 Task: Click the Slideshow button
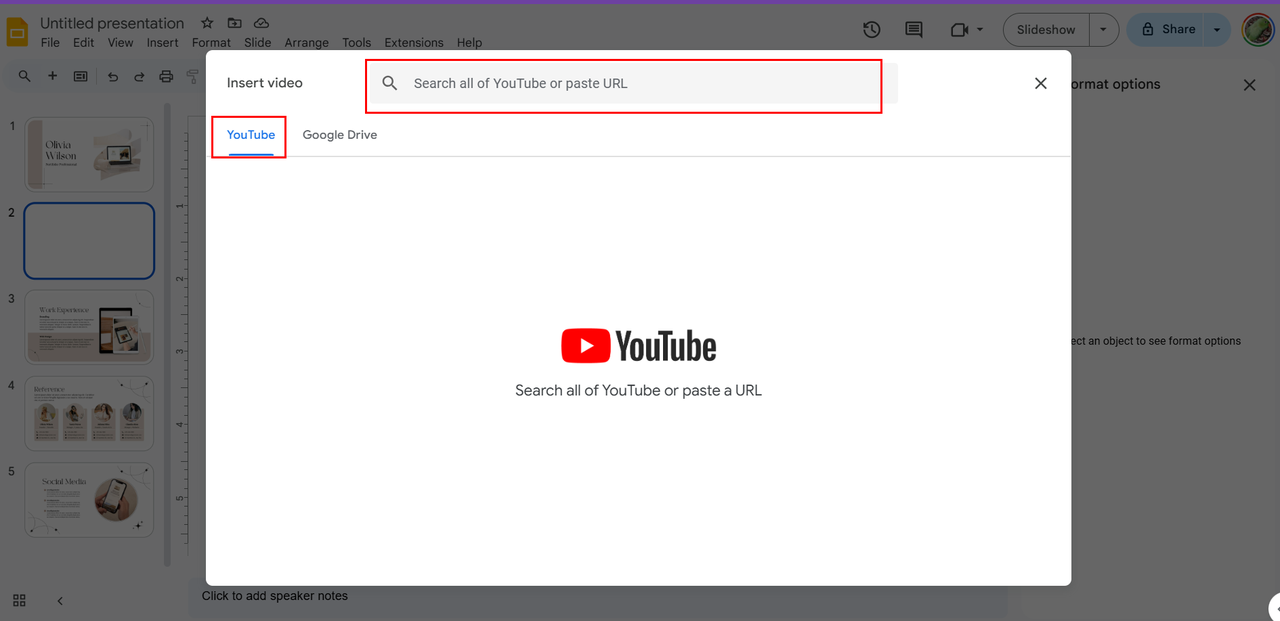pos(1045,30)
